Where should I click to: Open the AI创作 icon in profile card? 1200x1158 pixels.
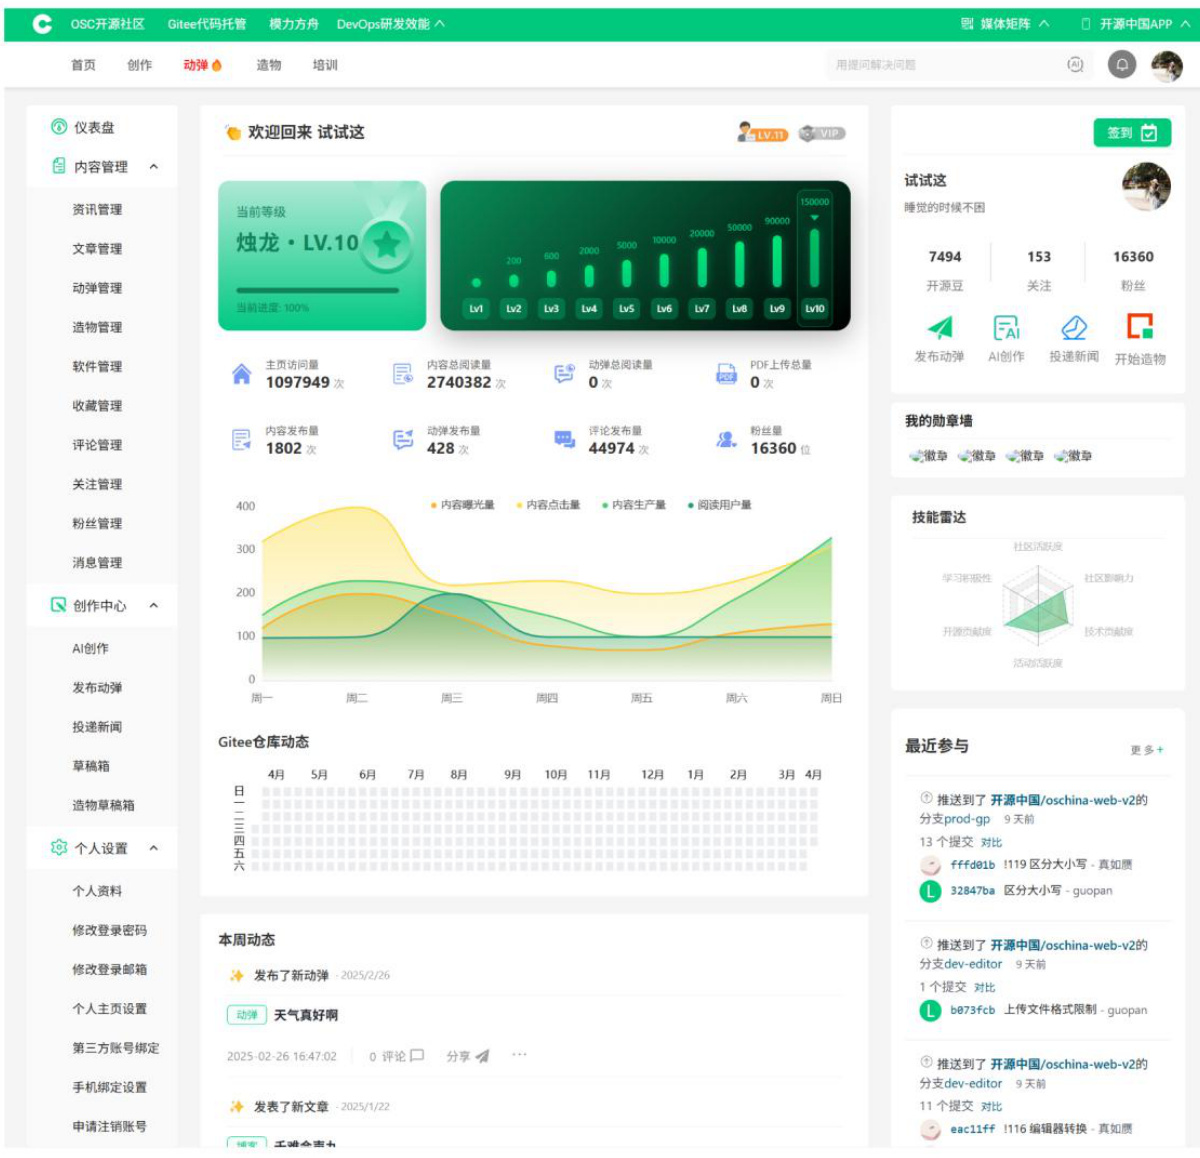click(x=1006, y=327)
